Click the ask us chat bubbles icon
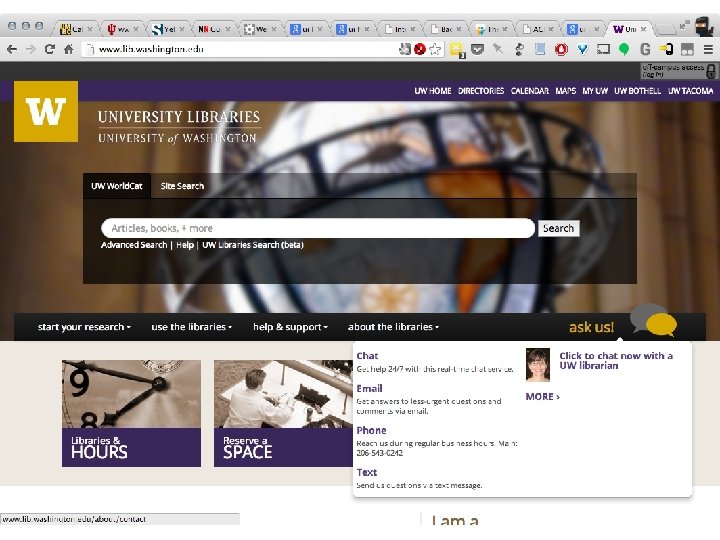 click(x=653, y=320)
